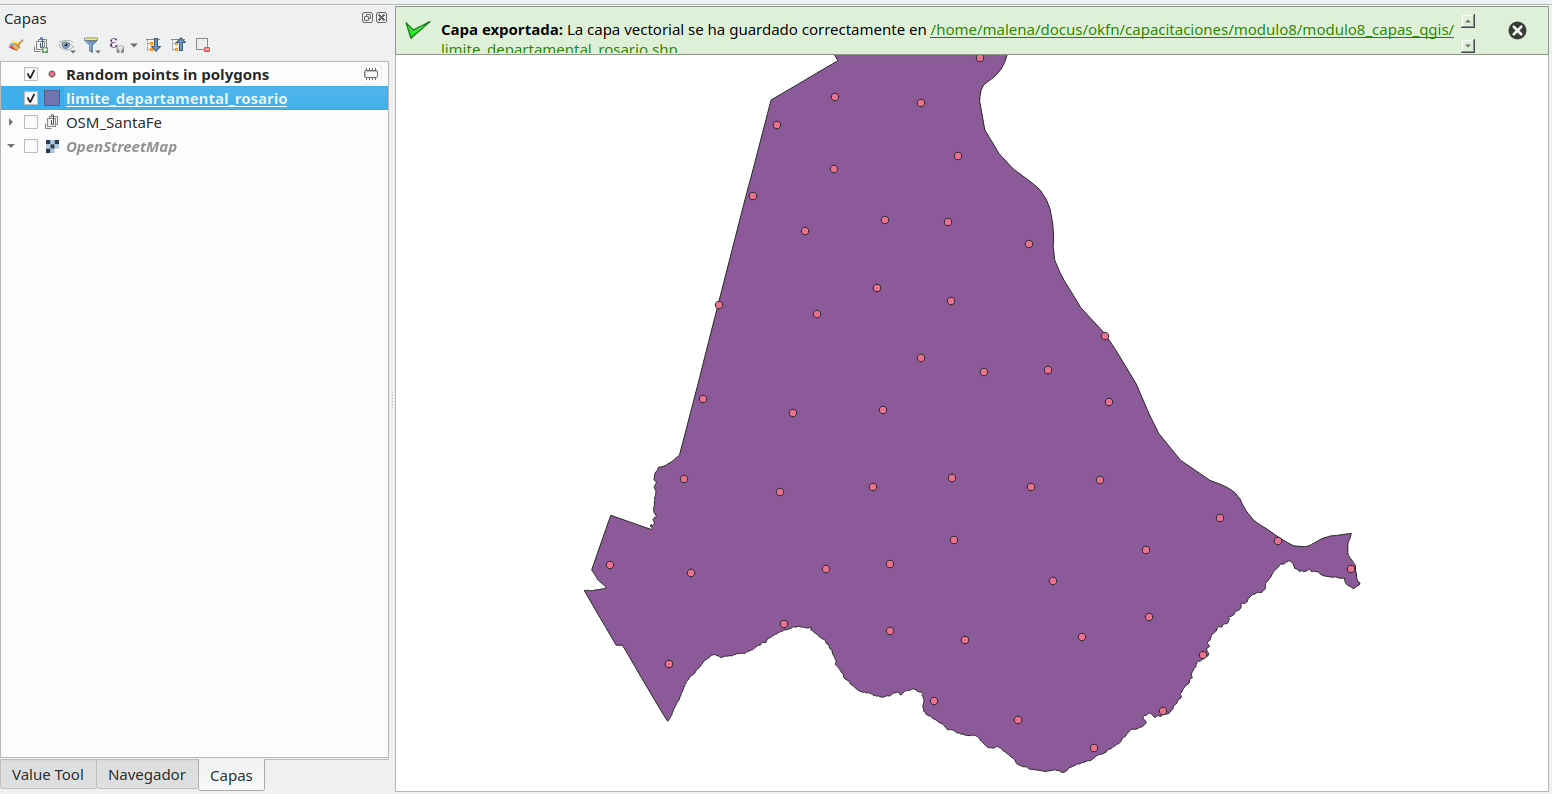1552x794 pixels.
Task: Click the message bar scroll down arrow
Action: (x=1468, y=46)
